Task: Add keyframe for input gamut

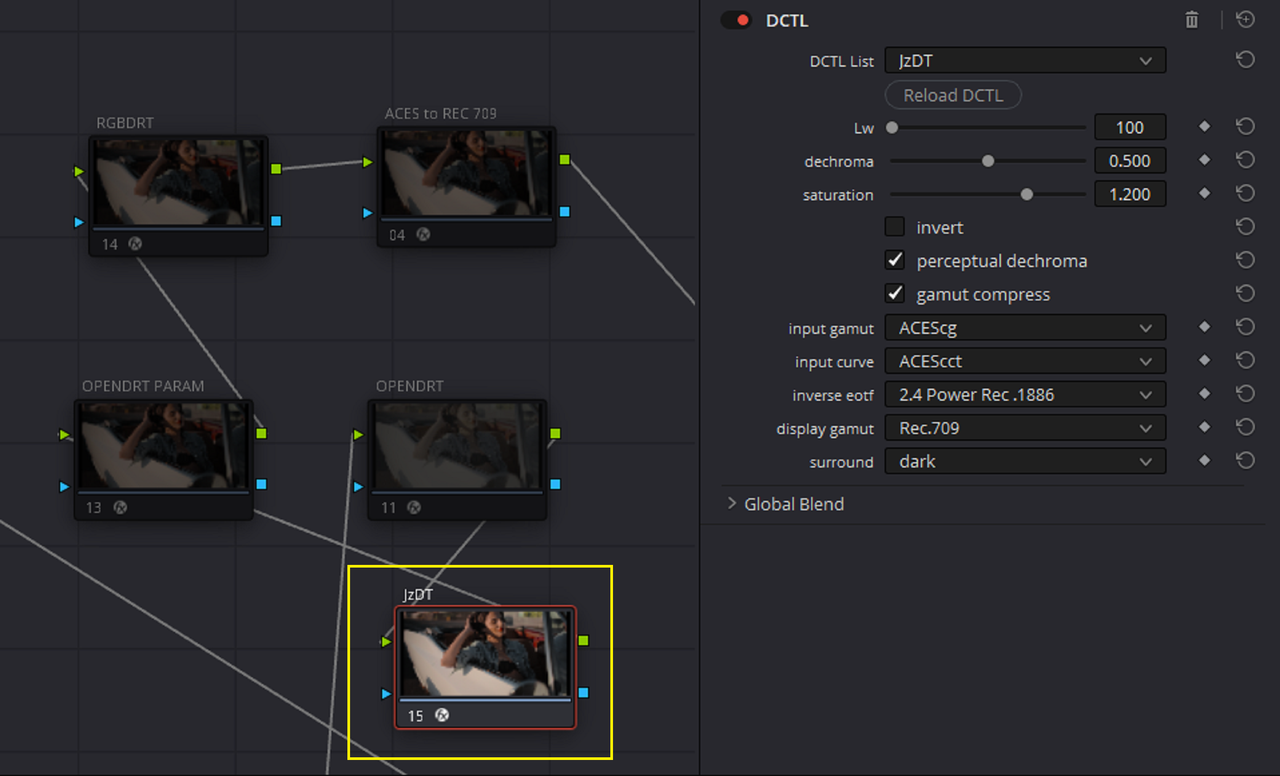Action: [1204, 327]
